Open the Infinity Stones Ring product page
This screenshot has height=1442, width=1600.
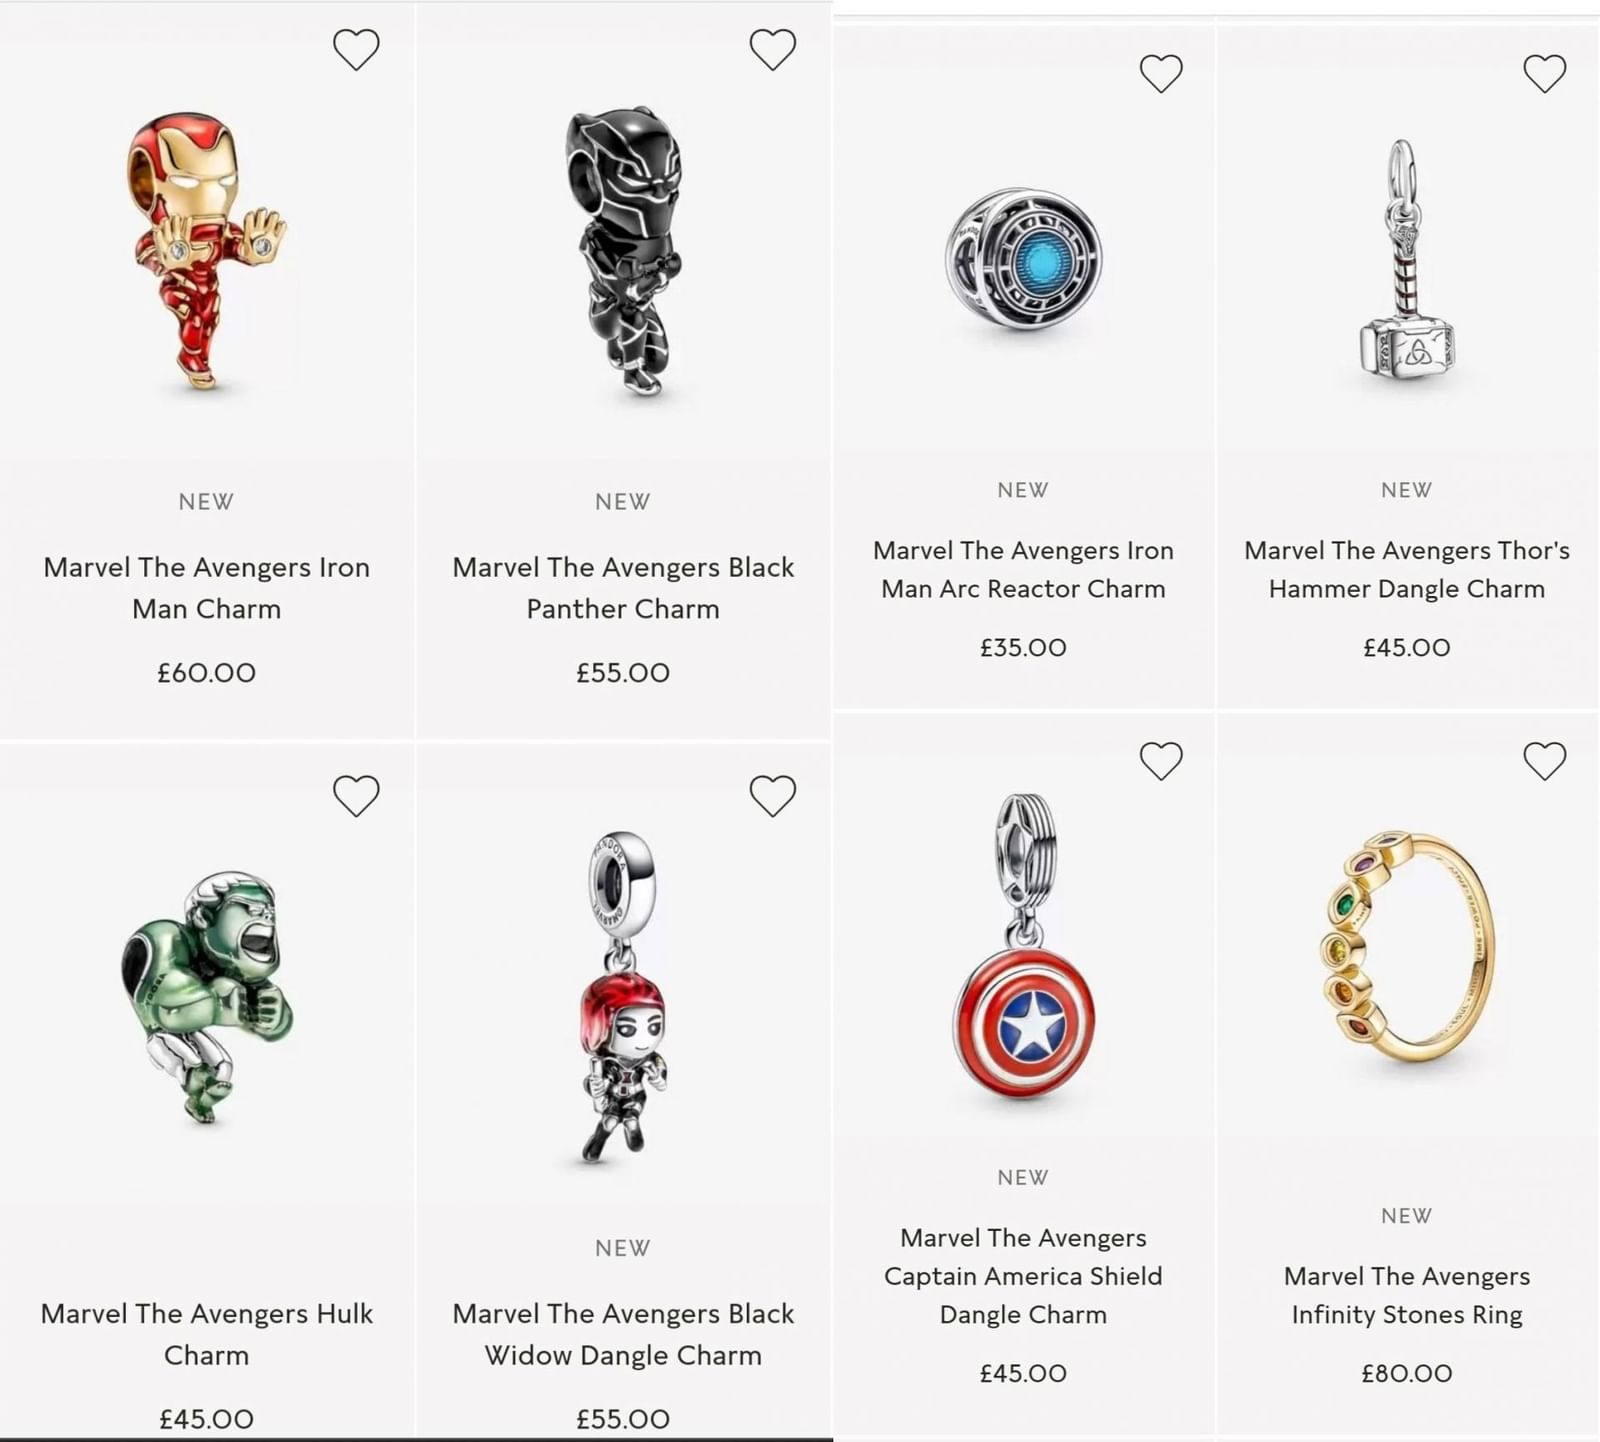pos(1406,1296)
